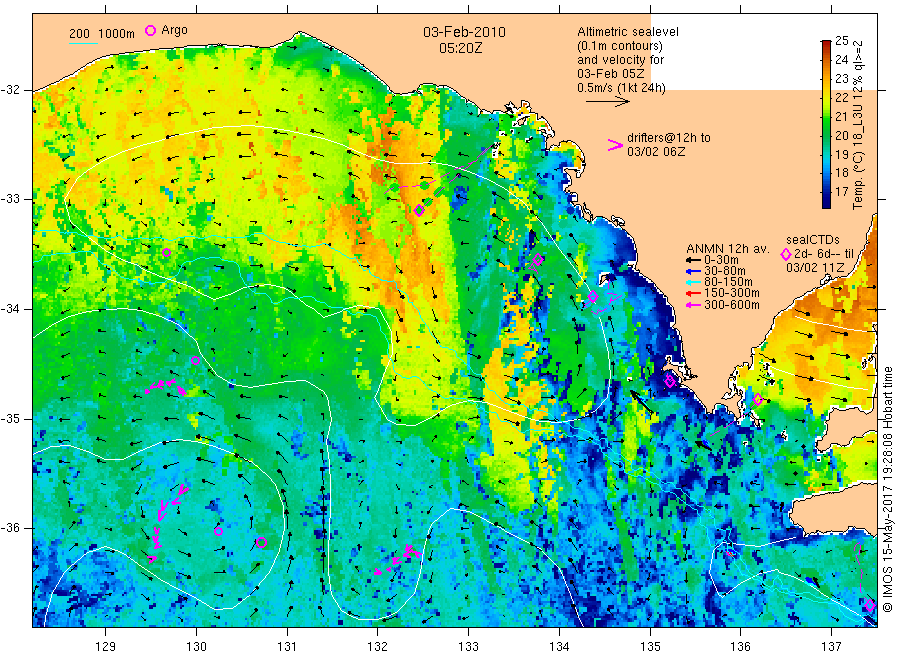Click the Argo circle symbol in the legend
Viewport: 900px width, 660px height.
coord(150,30)
